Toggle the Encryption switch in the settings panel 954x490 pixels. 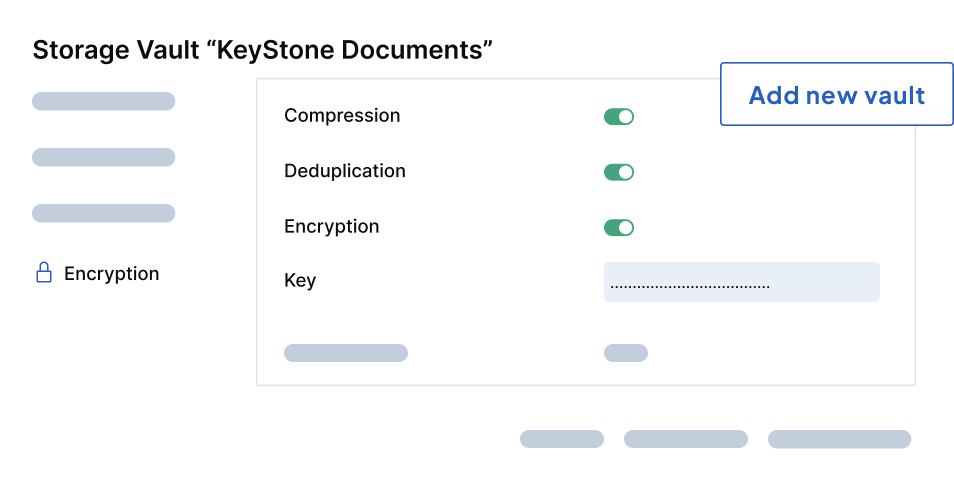click(x=619, y=228)
